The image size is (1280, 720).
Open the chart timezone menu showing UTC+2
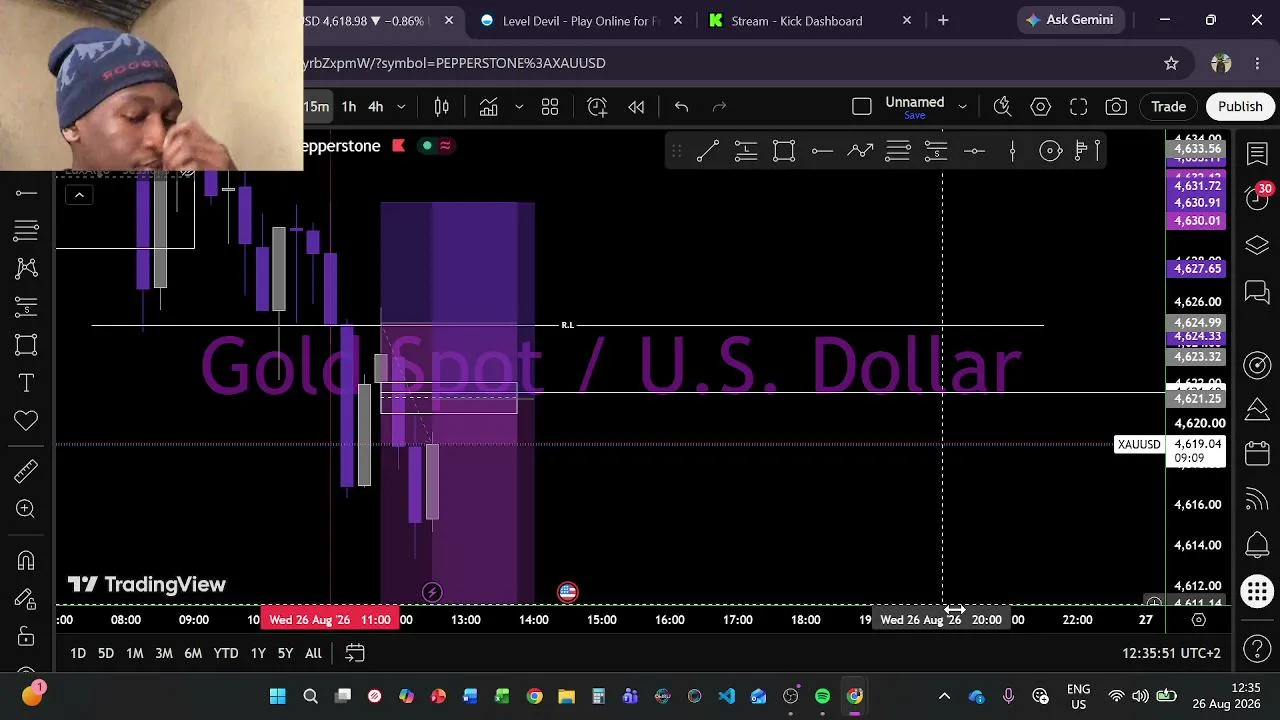click(1171, 653)
